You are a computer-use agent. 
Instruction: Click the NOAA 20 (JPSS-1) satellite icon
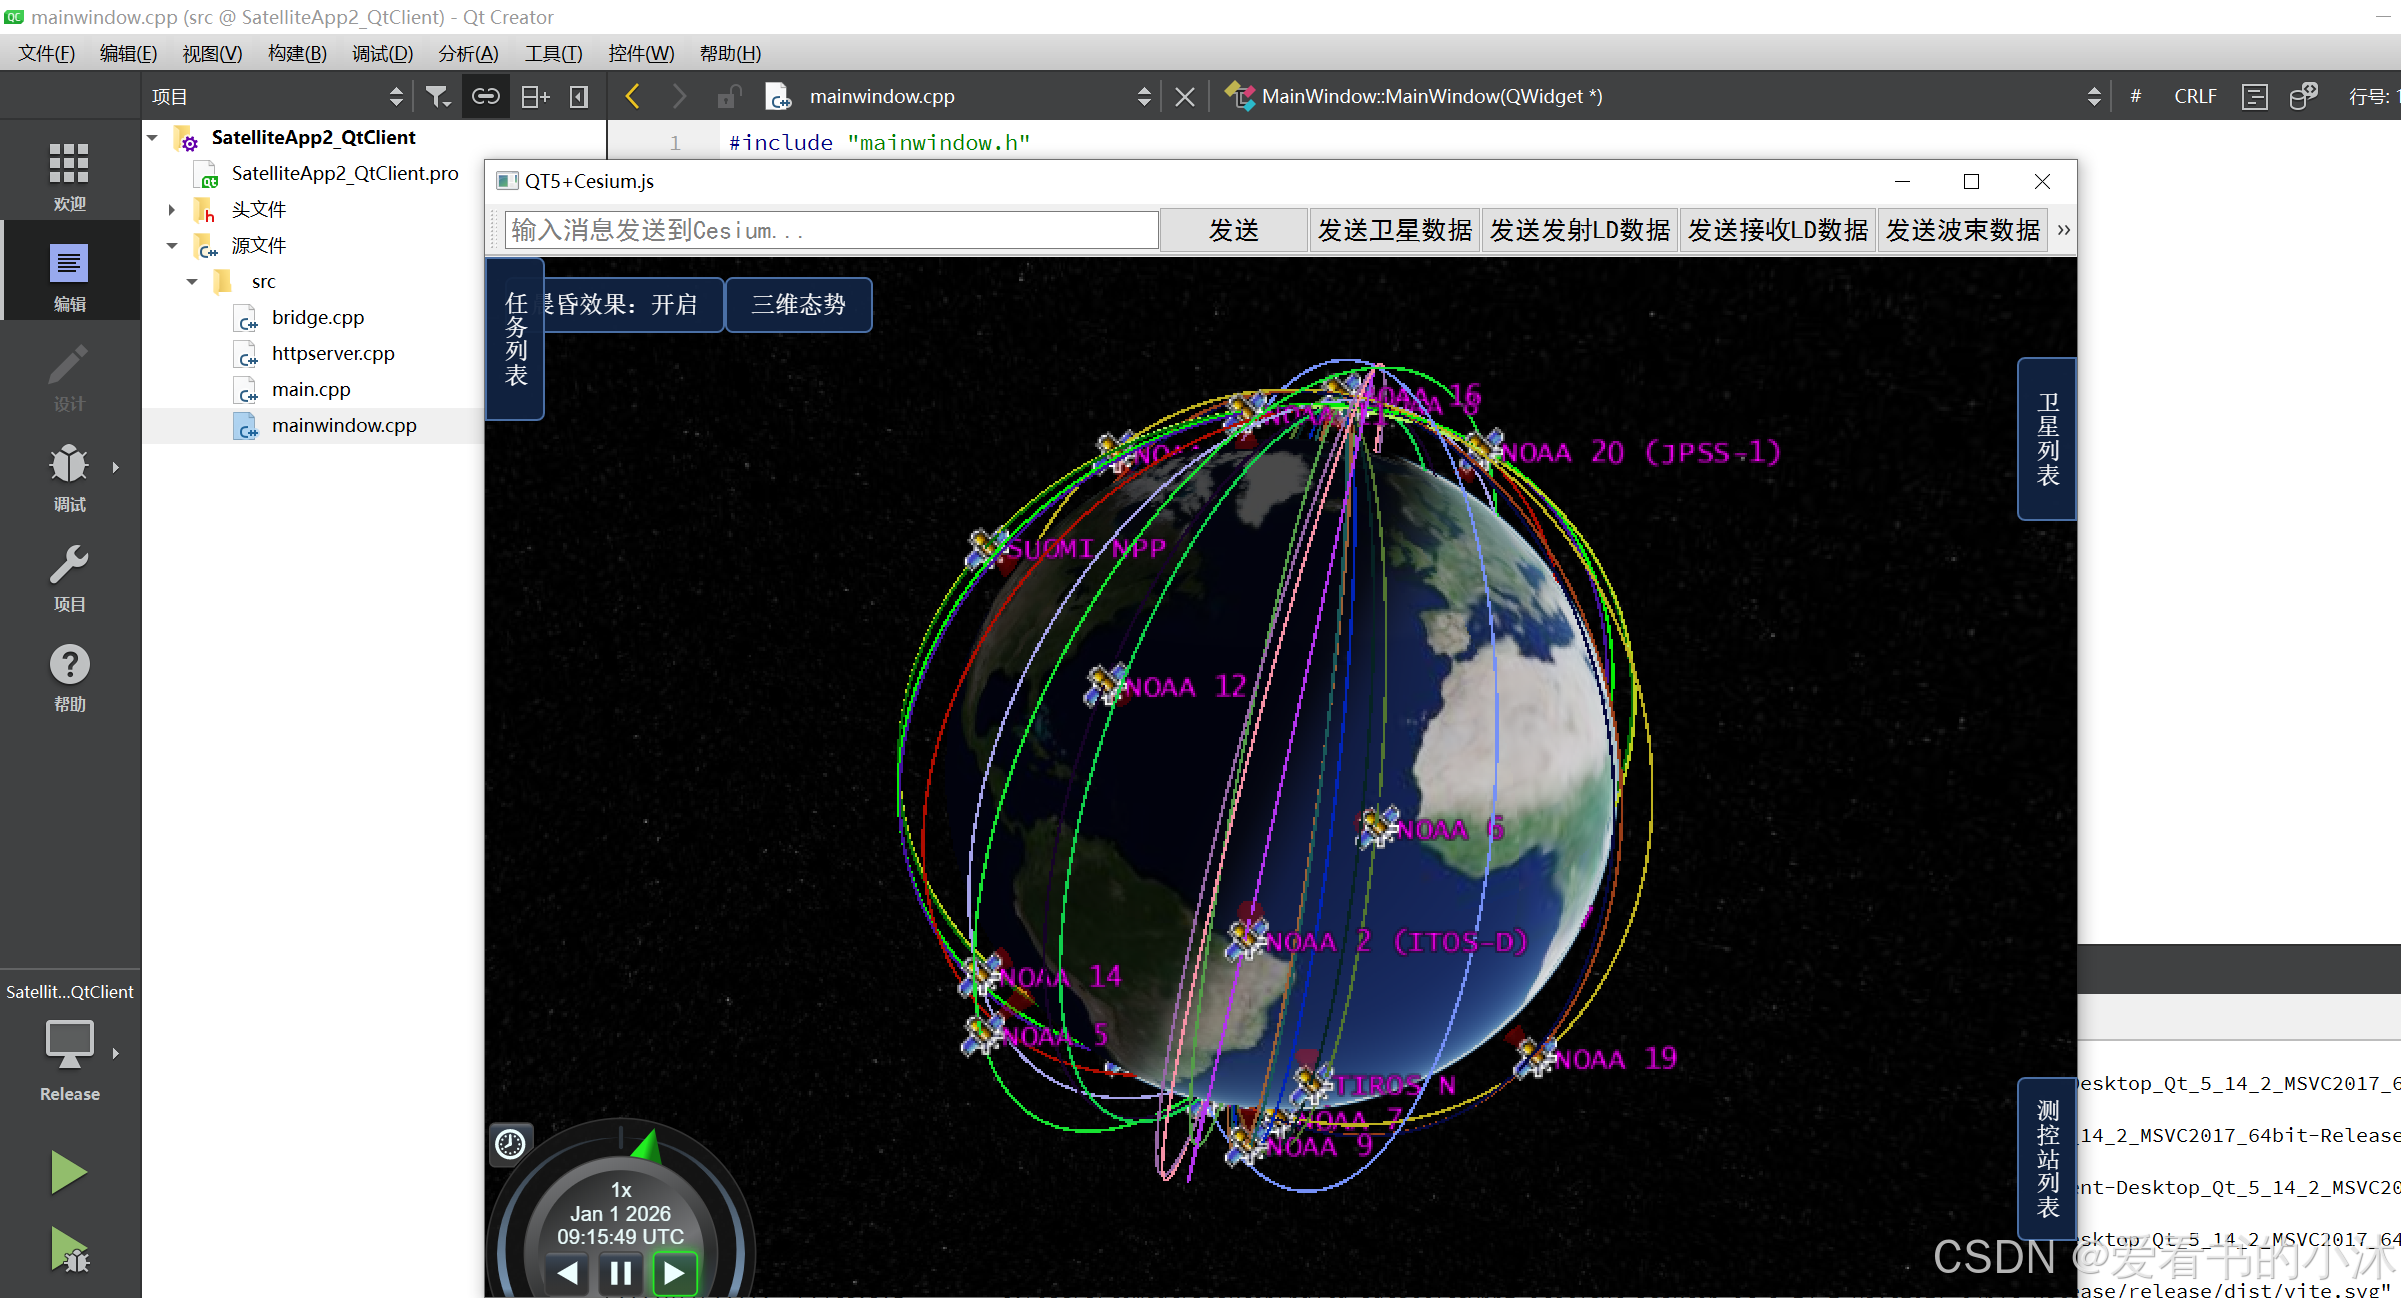[1484, 449]
